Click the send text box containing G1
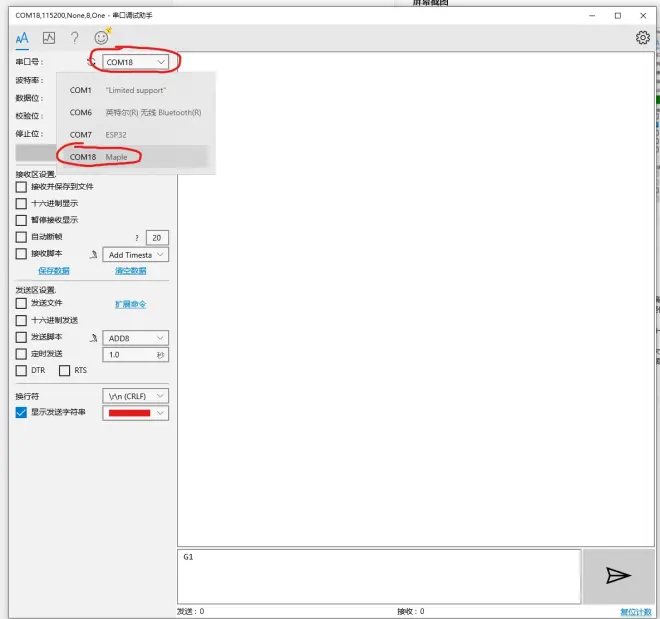This screenshot has width=660, height=619. (379, 576)
